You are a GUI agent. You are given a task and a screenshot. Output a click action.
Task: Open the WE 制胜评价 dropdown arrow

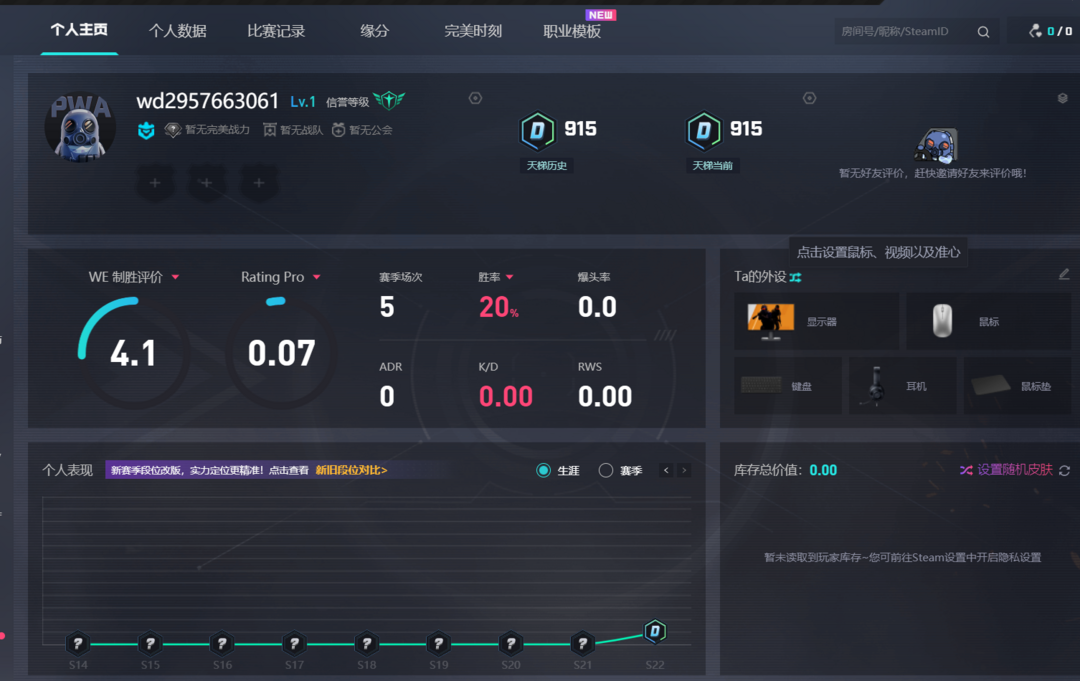point(176,277)
